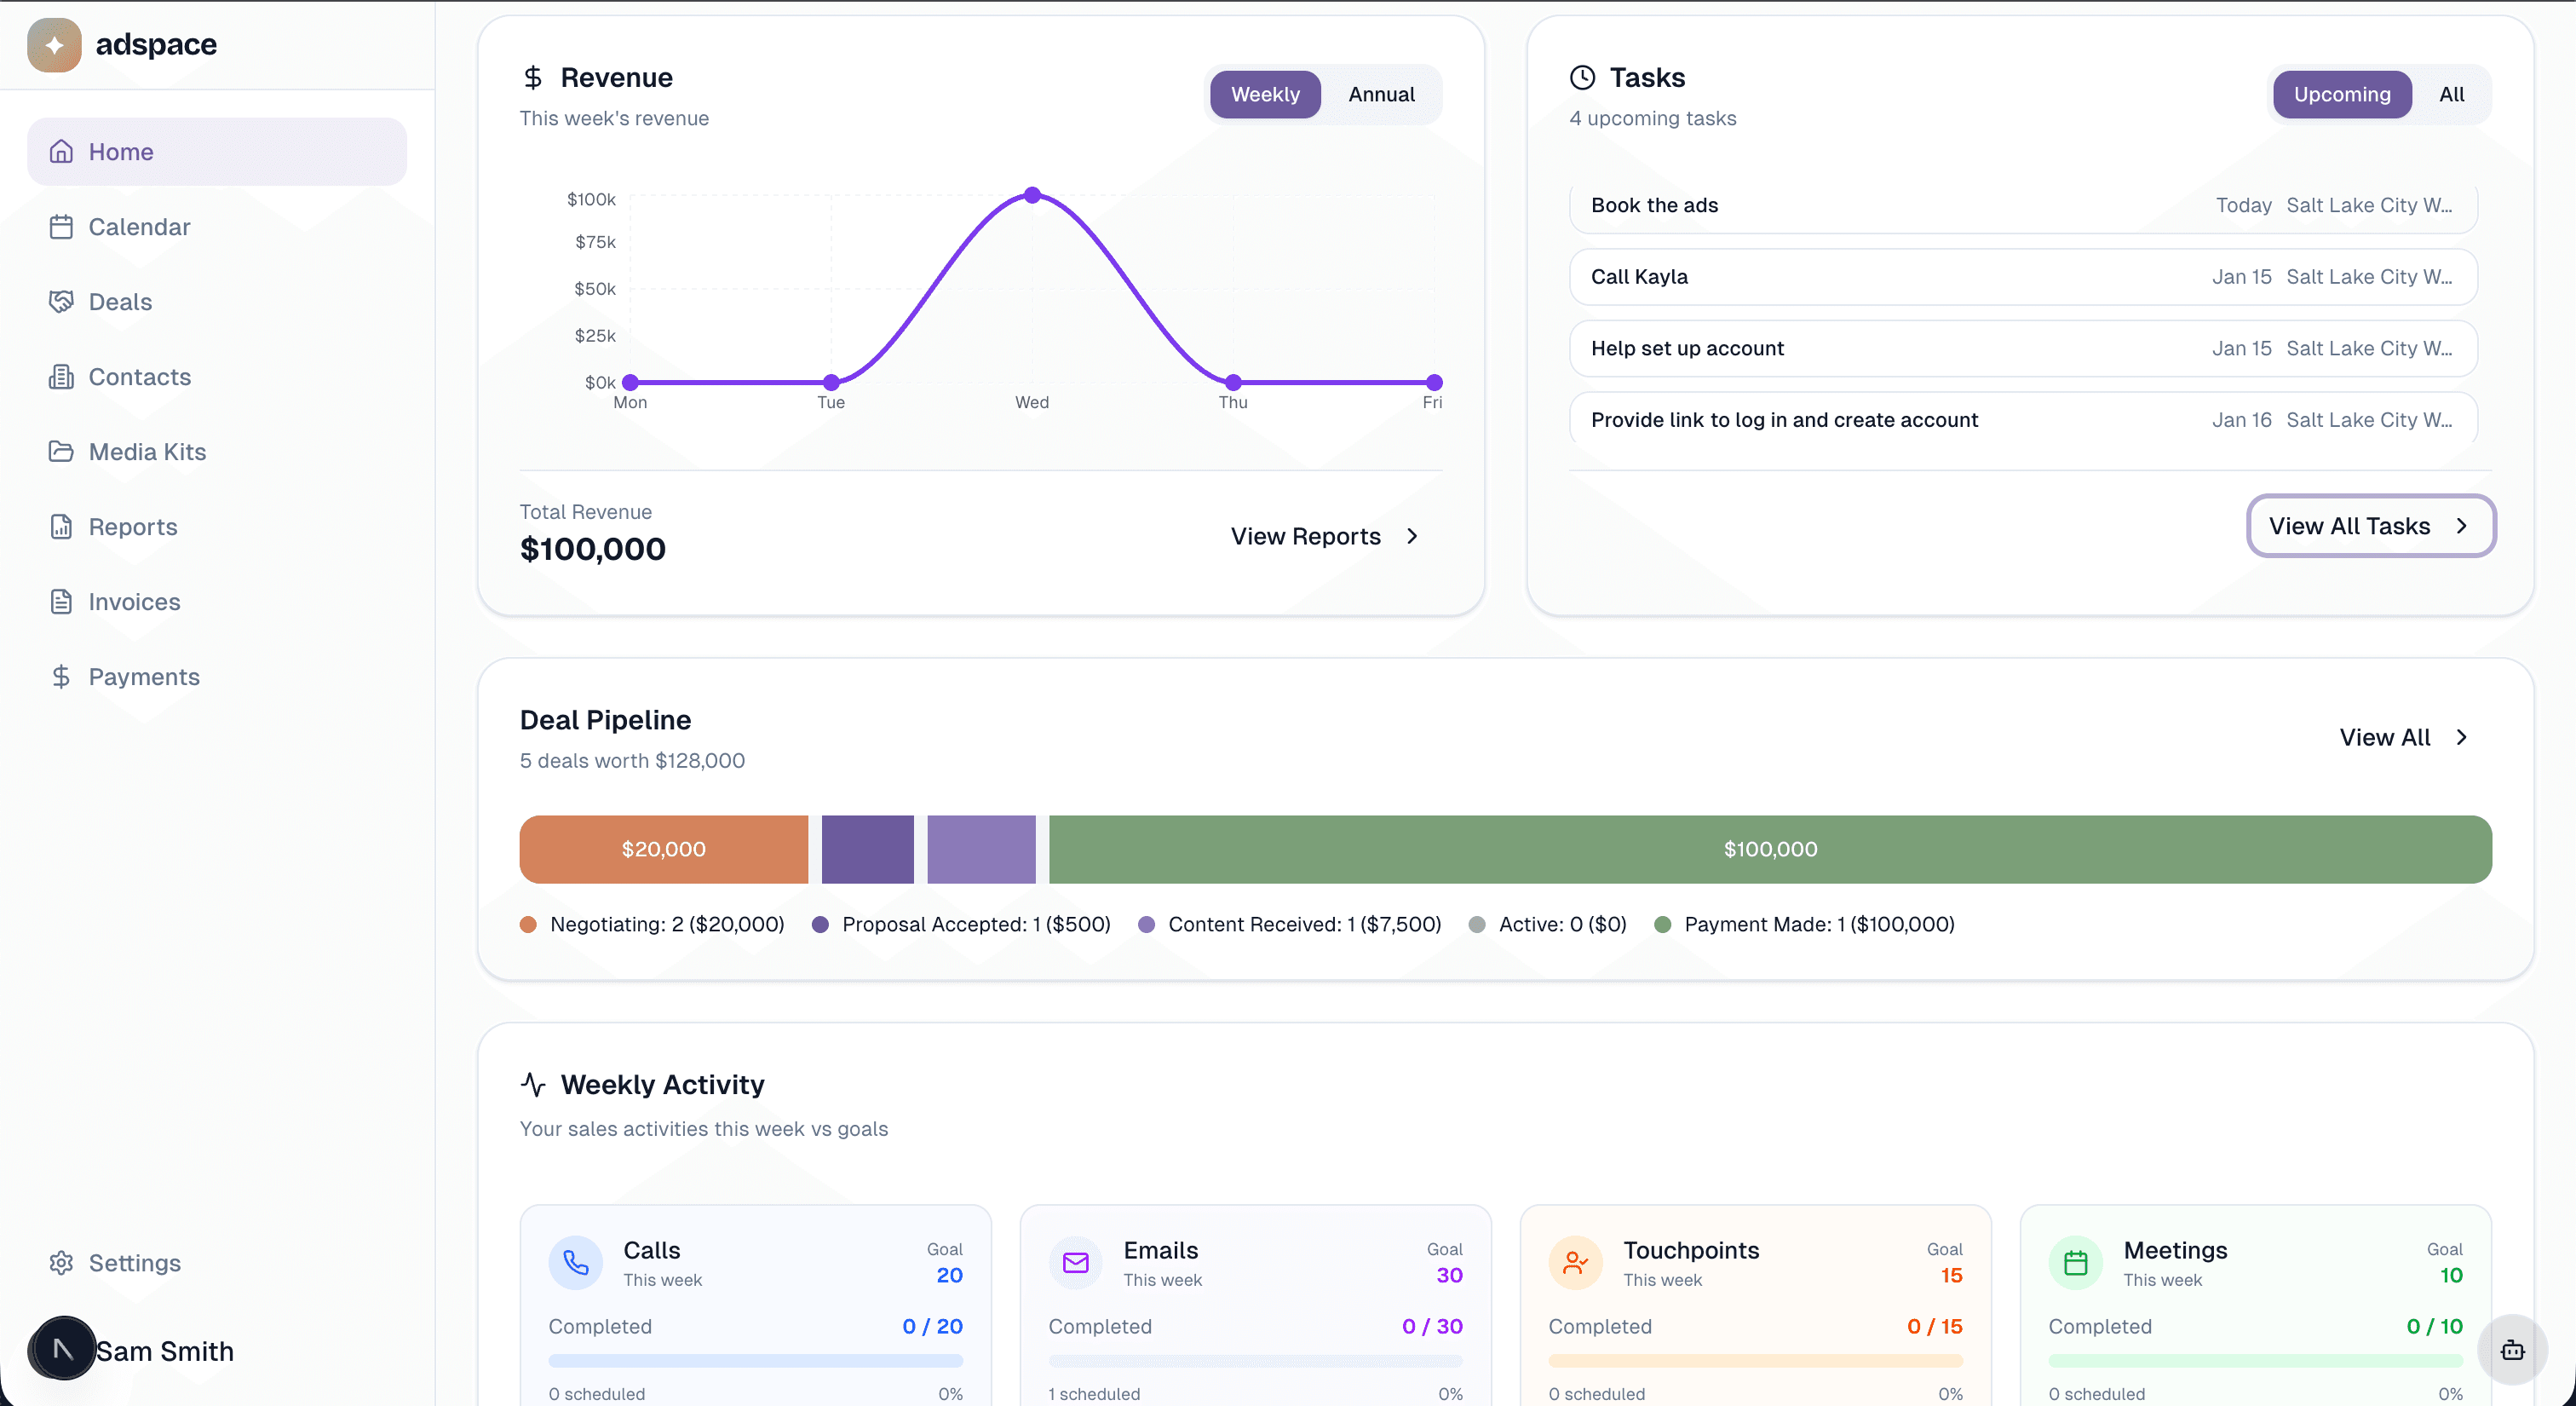Click the Sam Smith profile avatar
The image size is (2576, 1406).
coord(62,1348)
